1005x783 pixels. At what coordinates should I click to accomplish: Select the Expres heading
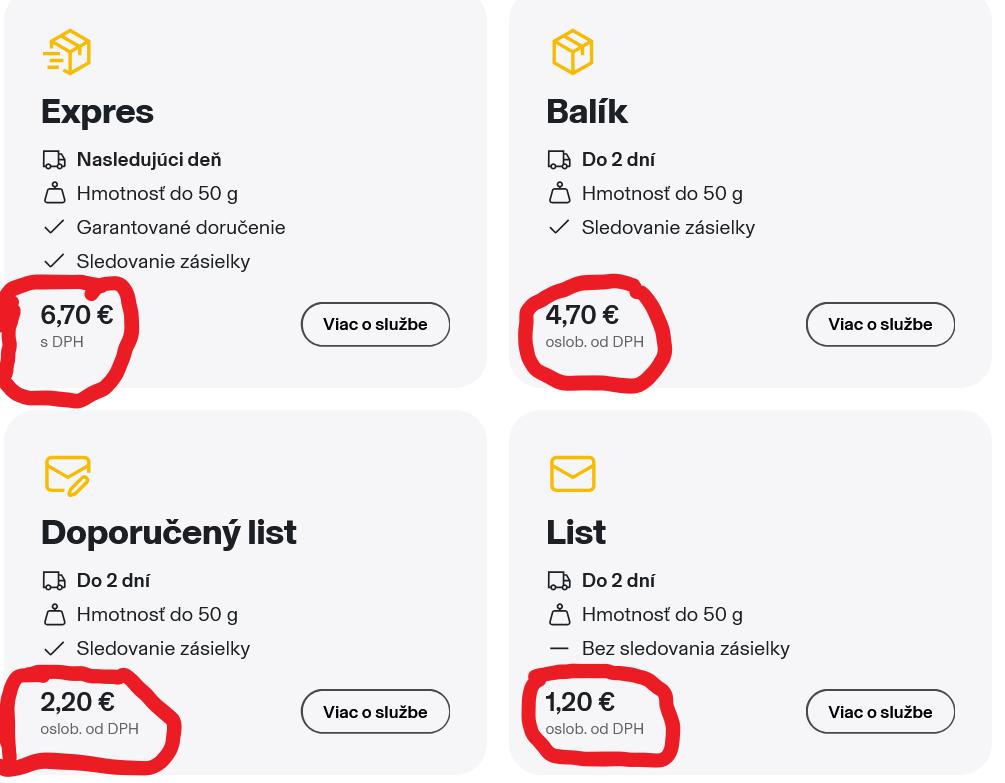[97, 112]
